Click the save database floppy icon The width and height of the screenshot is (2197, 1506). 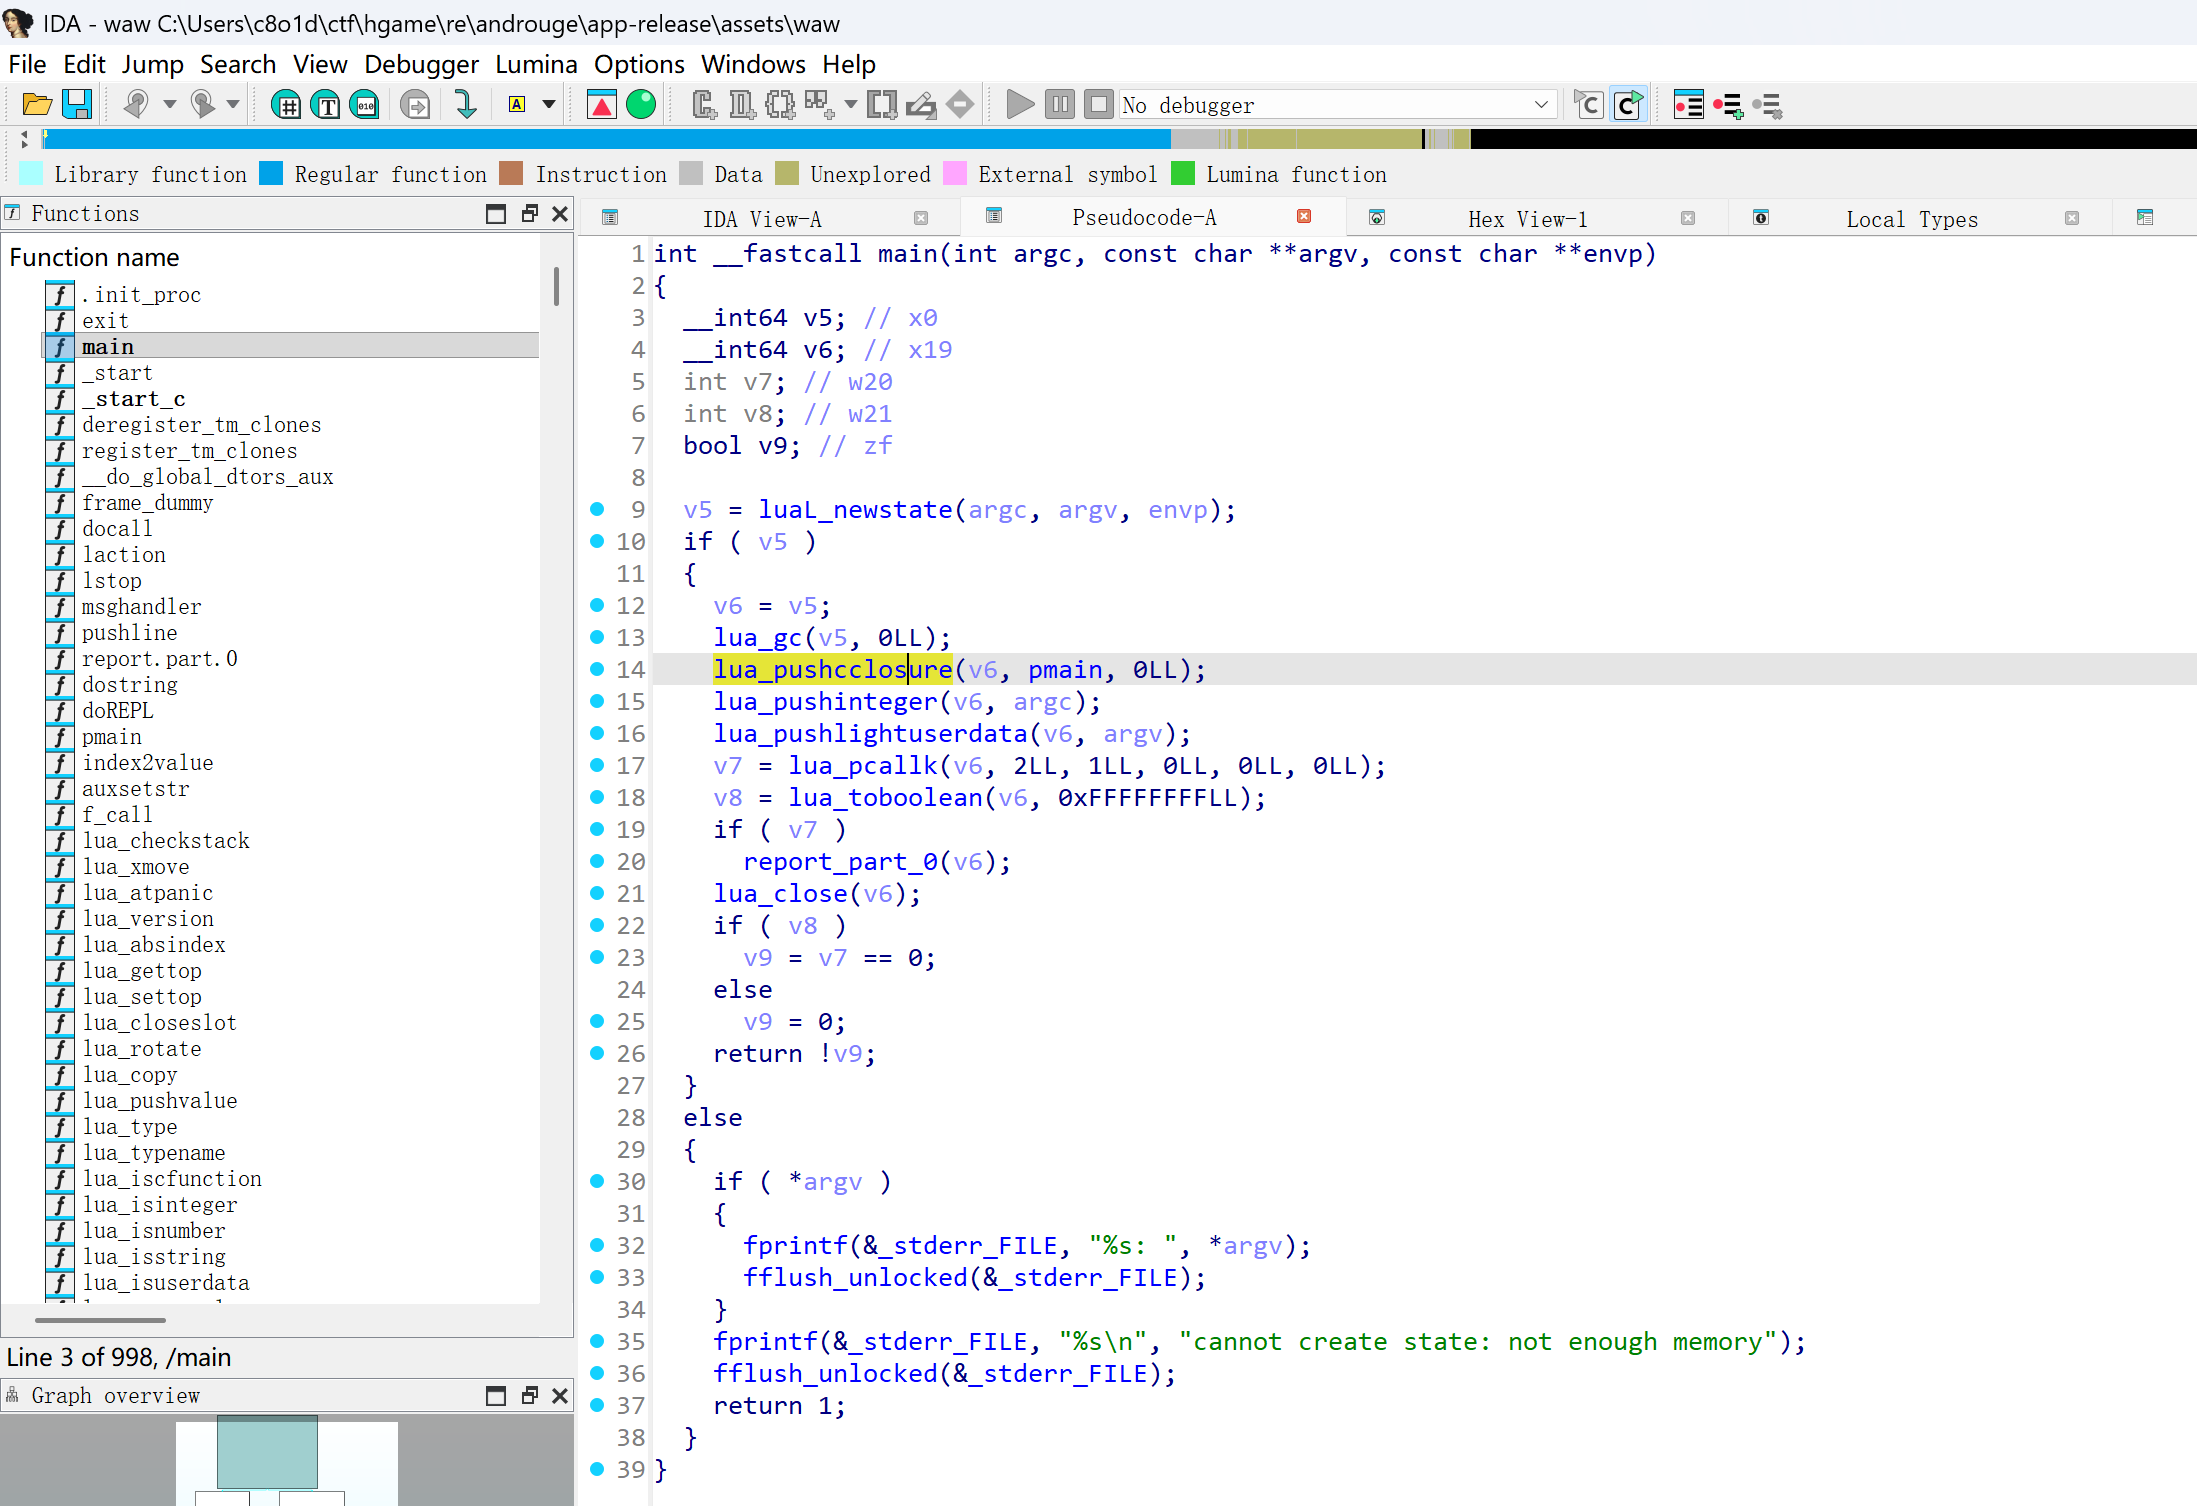click(77, 104)
